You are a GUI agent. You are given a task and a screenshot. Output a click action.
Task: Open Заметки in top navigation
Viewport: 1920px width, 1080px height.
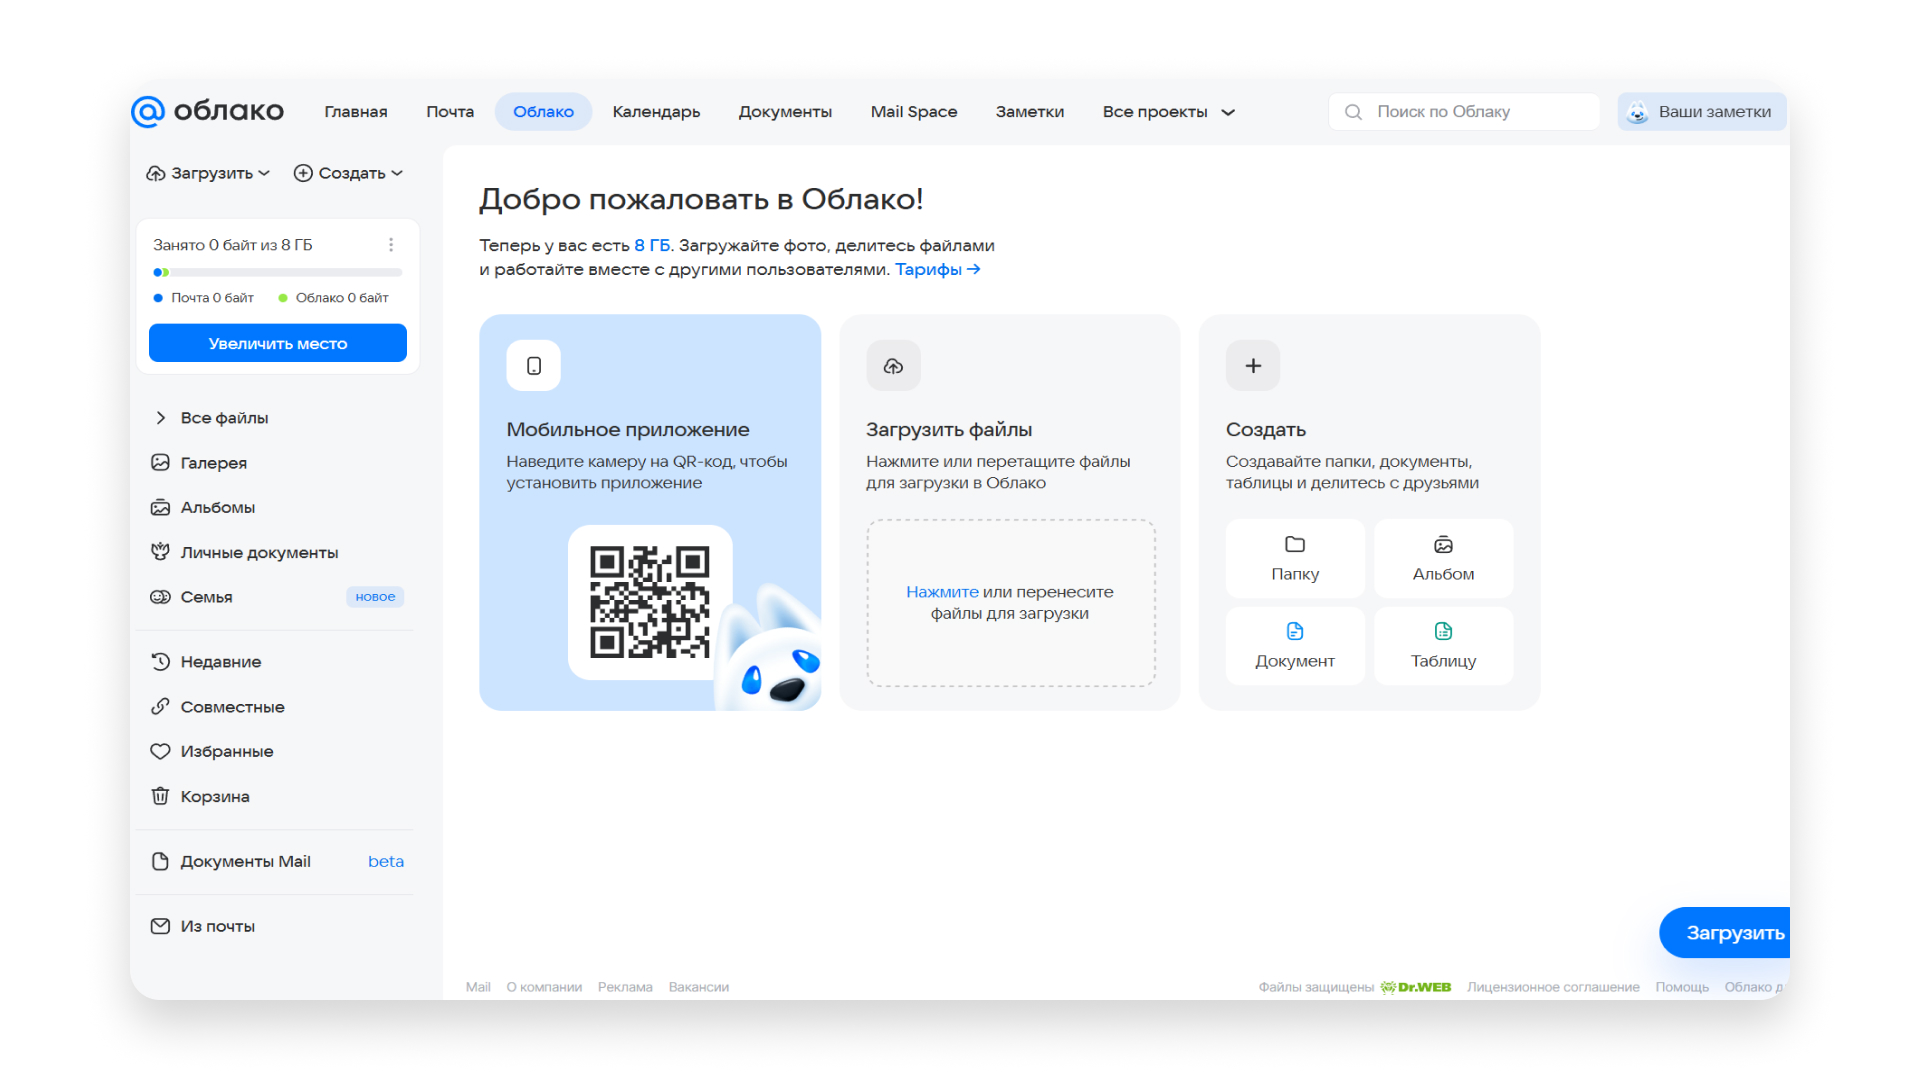1030,112
